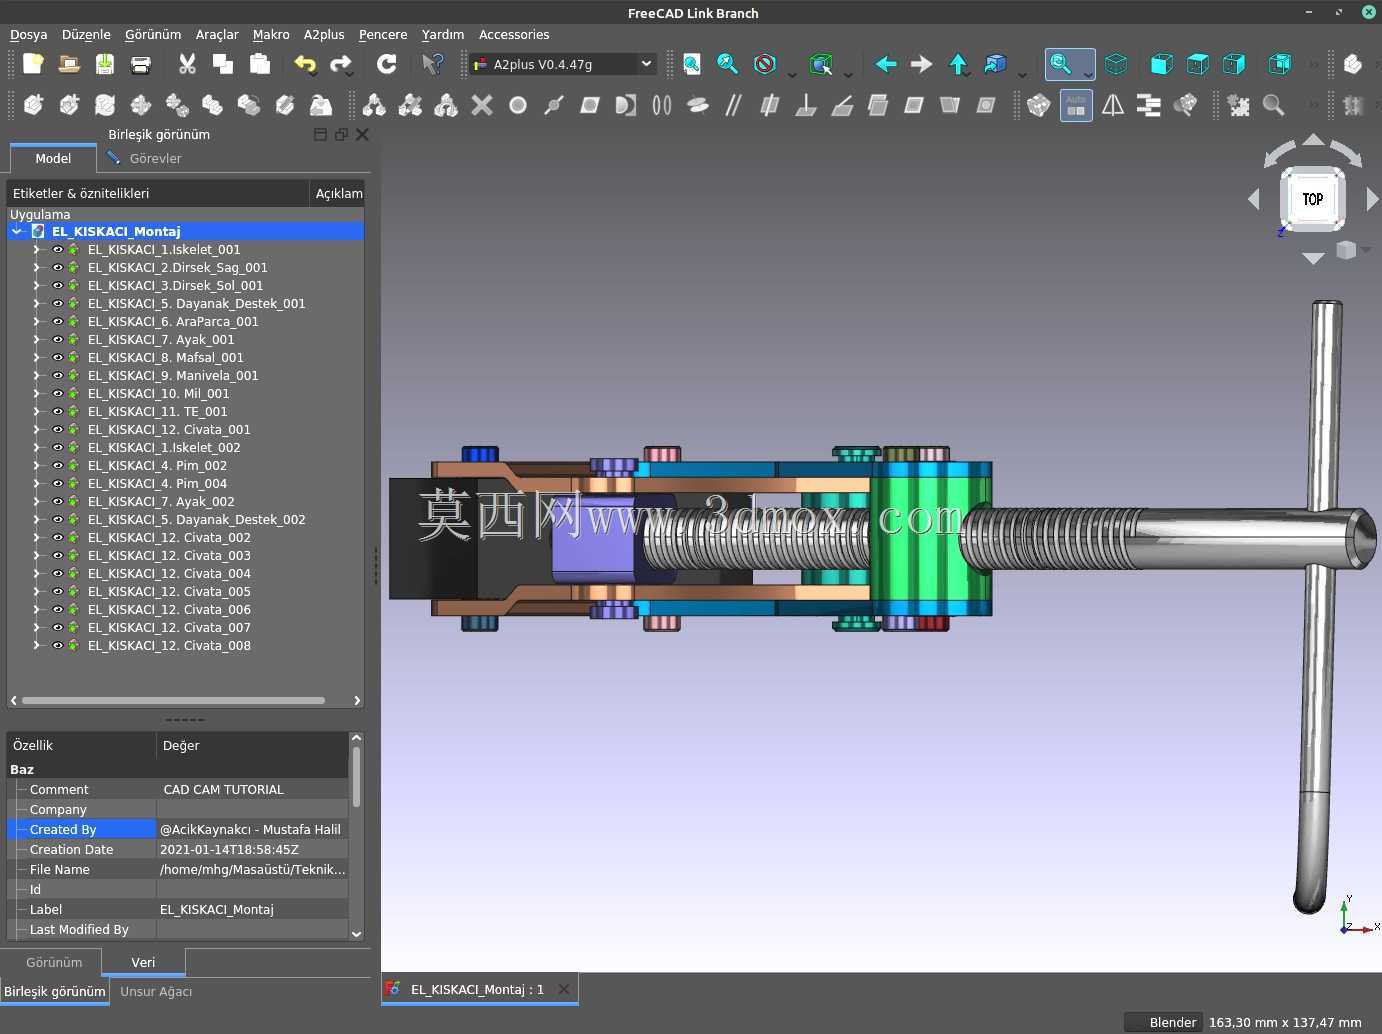This screenshot has width=1382, height=1034.
Task: Click the puzzle pieces icon
Action: point(1238,105)
